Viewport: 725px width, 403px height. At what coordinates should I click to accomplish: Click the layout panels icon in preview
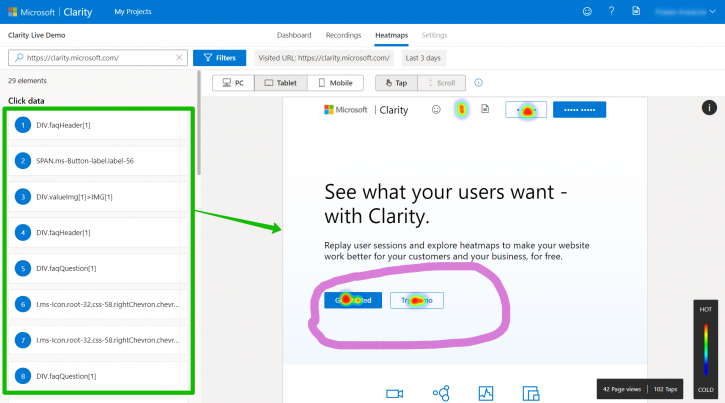531,393
